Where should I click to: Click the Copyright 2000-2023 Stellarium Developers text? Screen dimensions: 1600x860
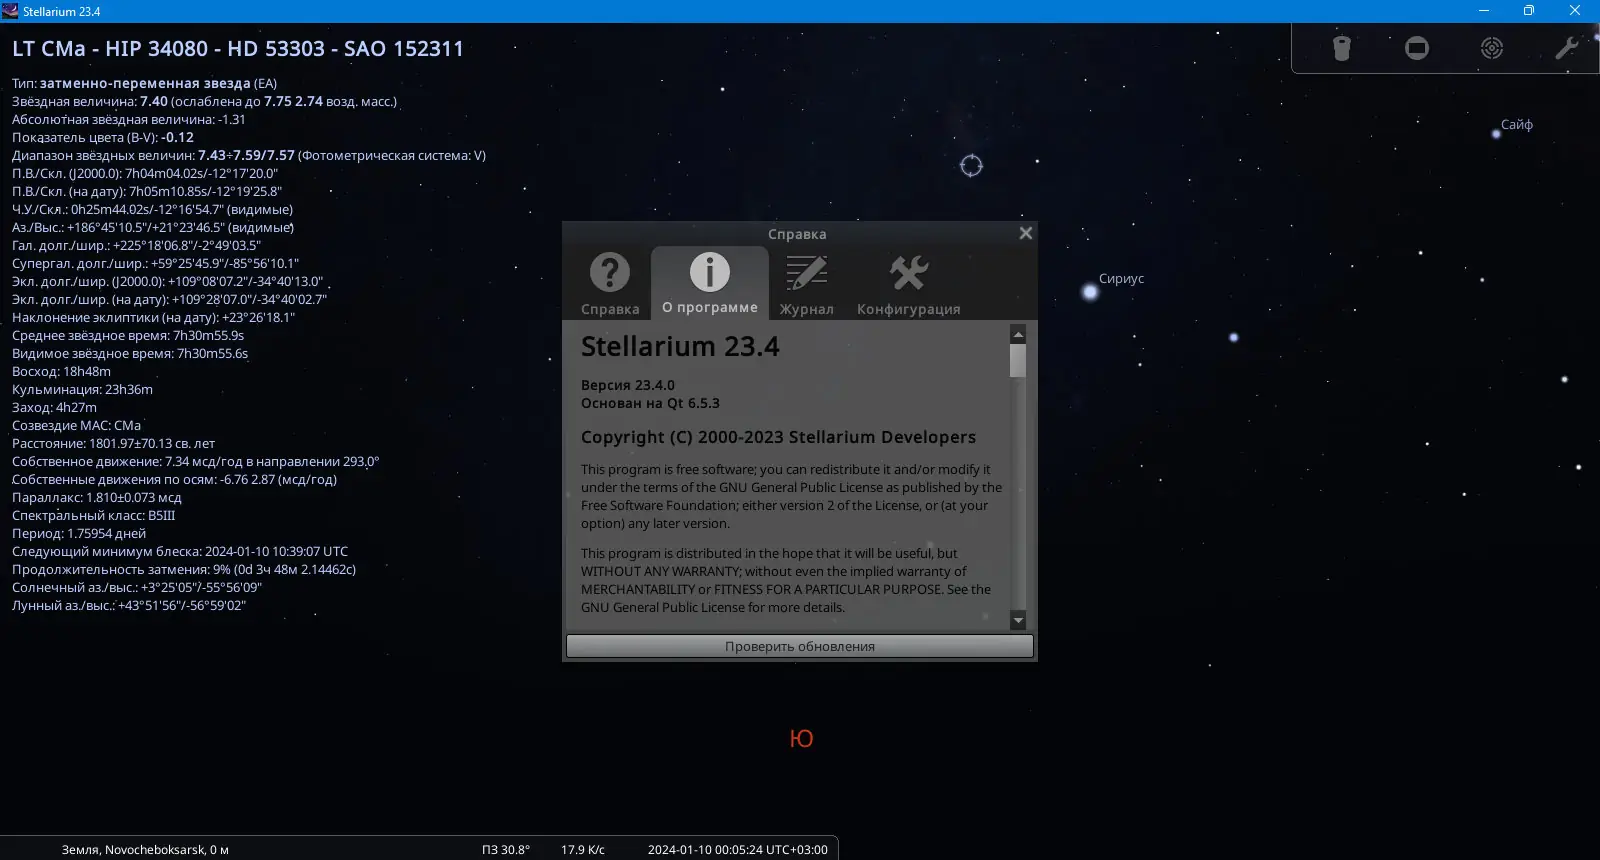778,437
